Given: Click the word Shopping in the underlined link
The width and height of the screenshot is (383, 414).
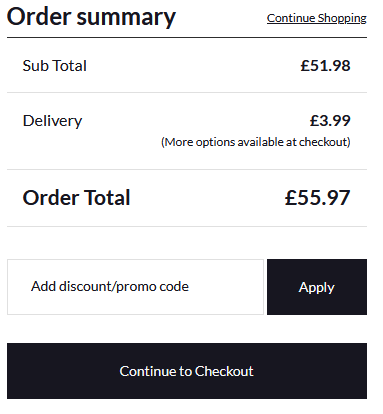Looking at the screenshot, I should coord(342,18).
